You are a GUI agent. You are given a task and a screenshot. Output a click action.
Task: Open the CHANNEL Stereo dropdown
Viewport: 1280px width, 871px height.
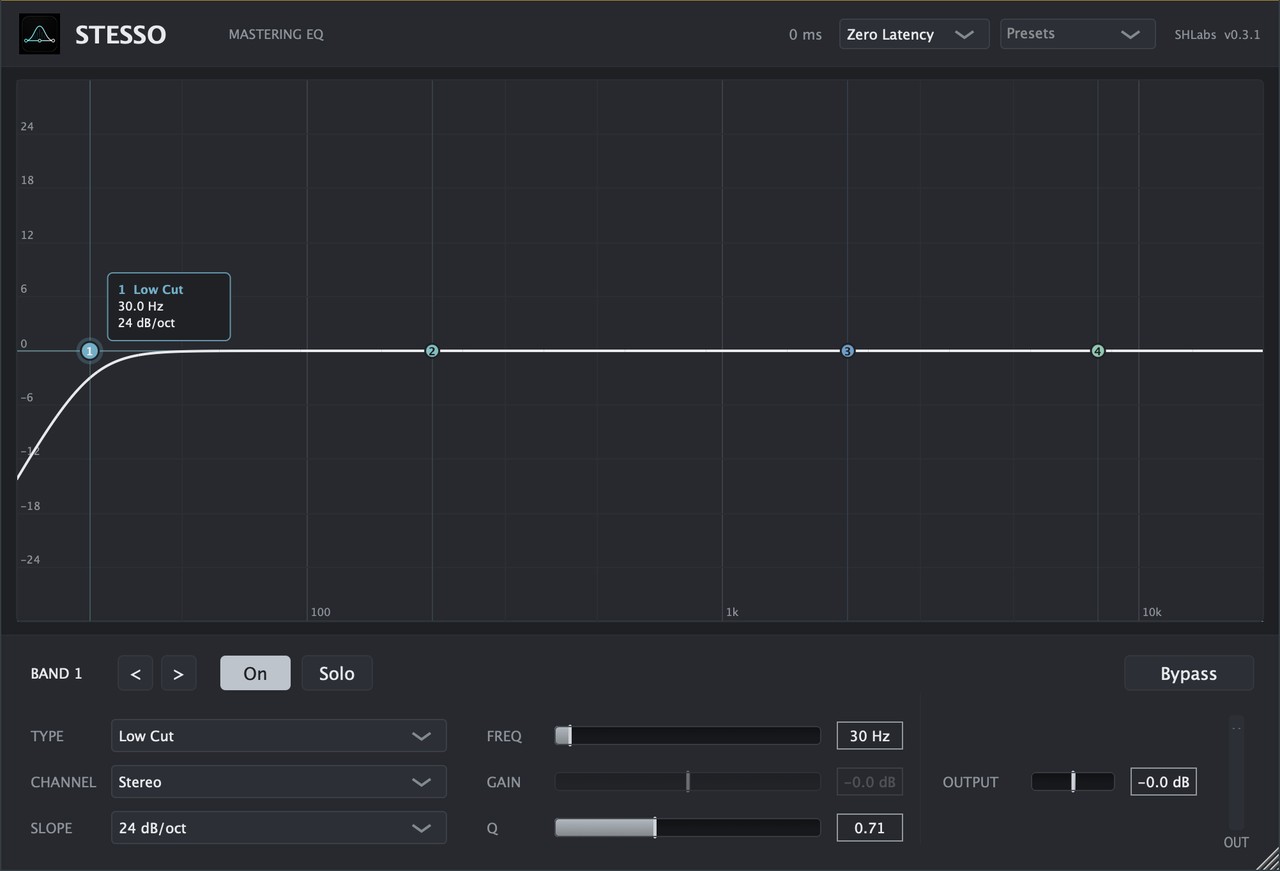(278, 782)
